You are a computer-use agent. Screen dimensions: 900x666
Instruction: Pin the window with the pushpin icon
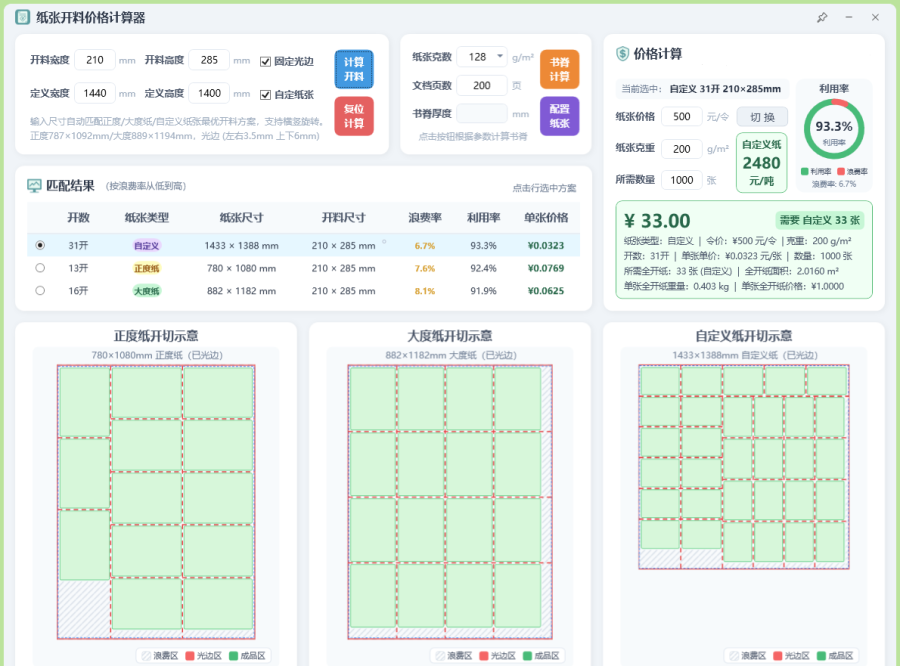point(822,17)
